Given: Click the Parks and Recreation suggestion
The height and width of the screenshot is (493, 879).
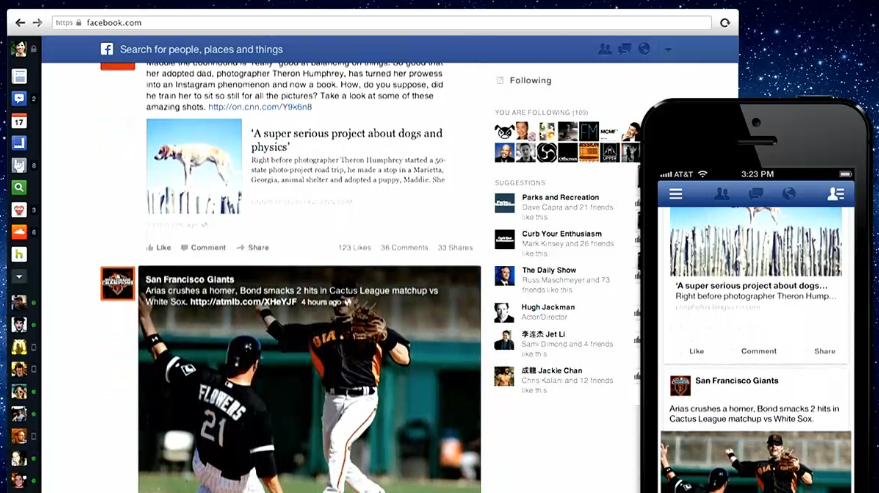Looking at the screenshot, I should [x=560, y=198].
